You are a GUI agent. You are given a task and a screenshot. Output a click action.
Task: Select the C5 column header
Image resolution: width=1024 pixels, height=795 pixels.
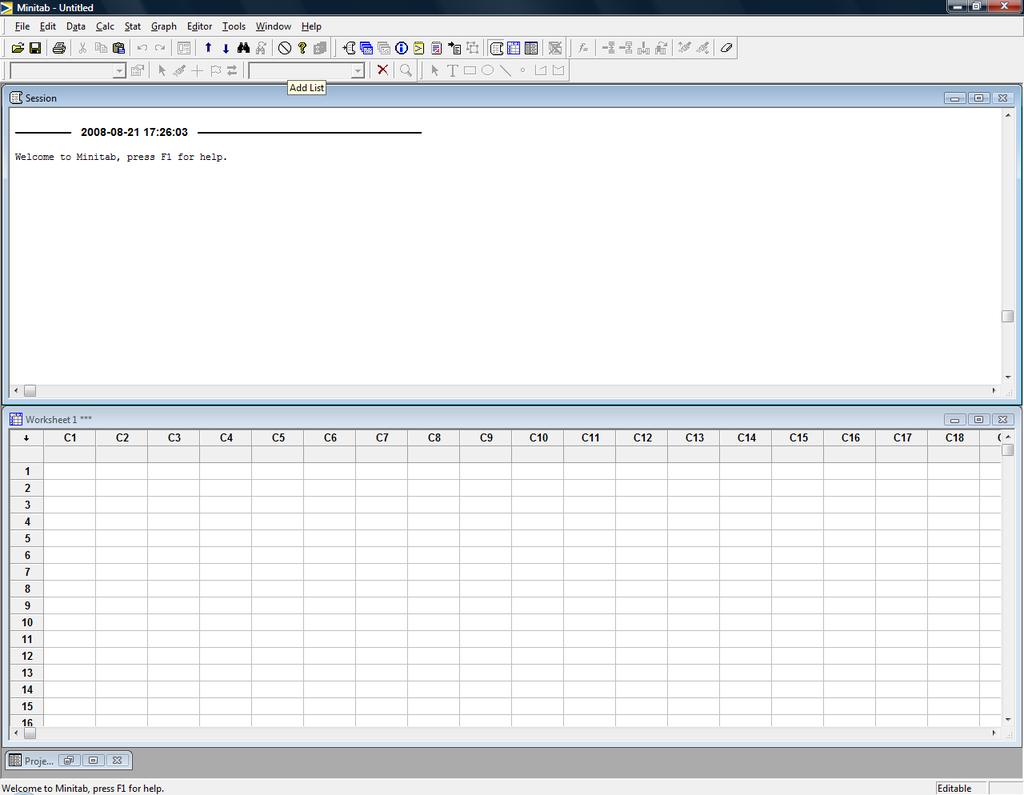point(278,438)
